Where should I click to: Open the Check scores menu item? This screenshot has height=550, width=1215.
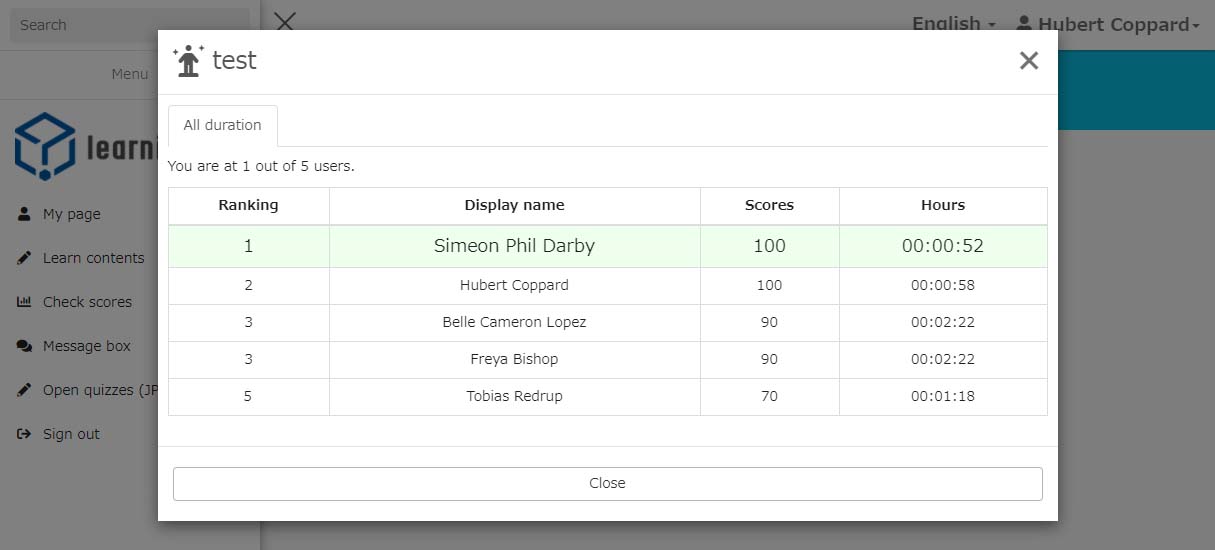click(x=87, y=302)
